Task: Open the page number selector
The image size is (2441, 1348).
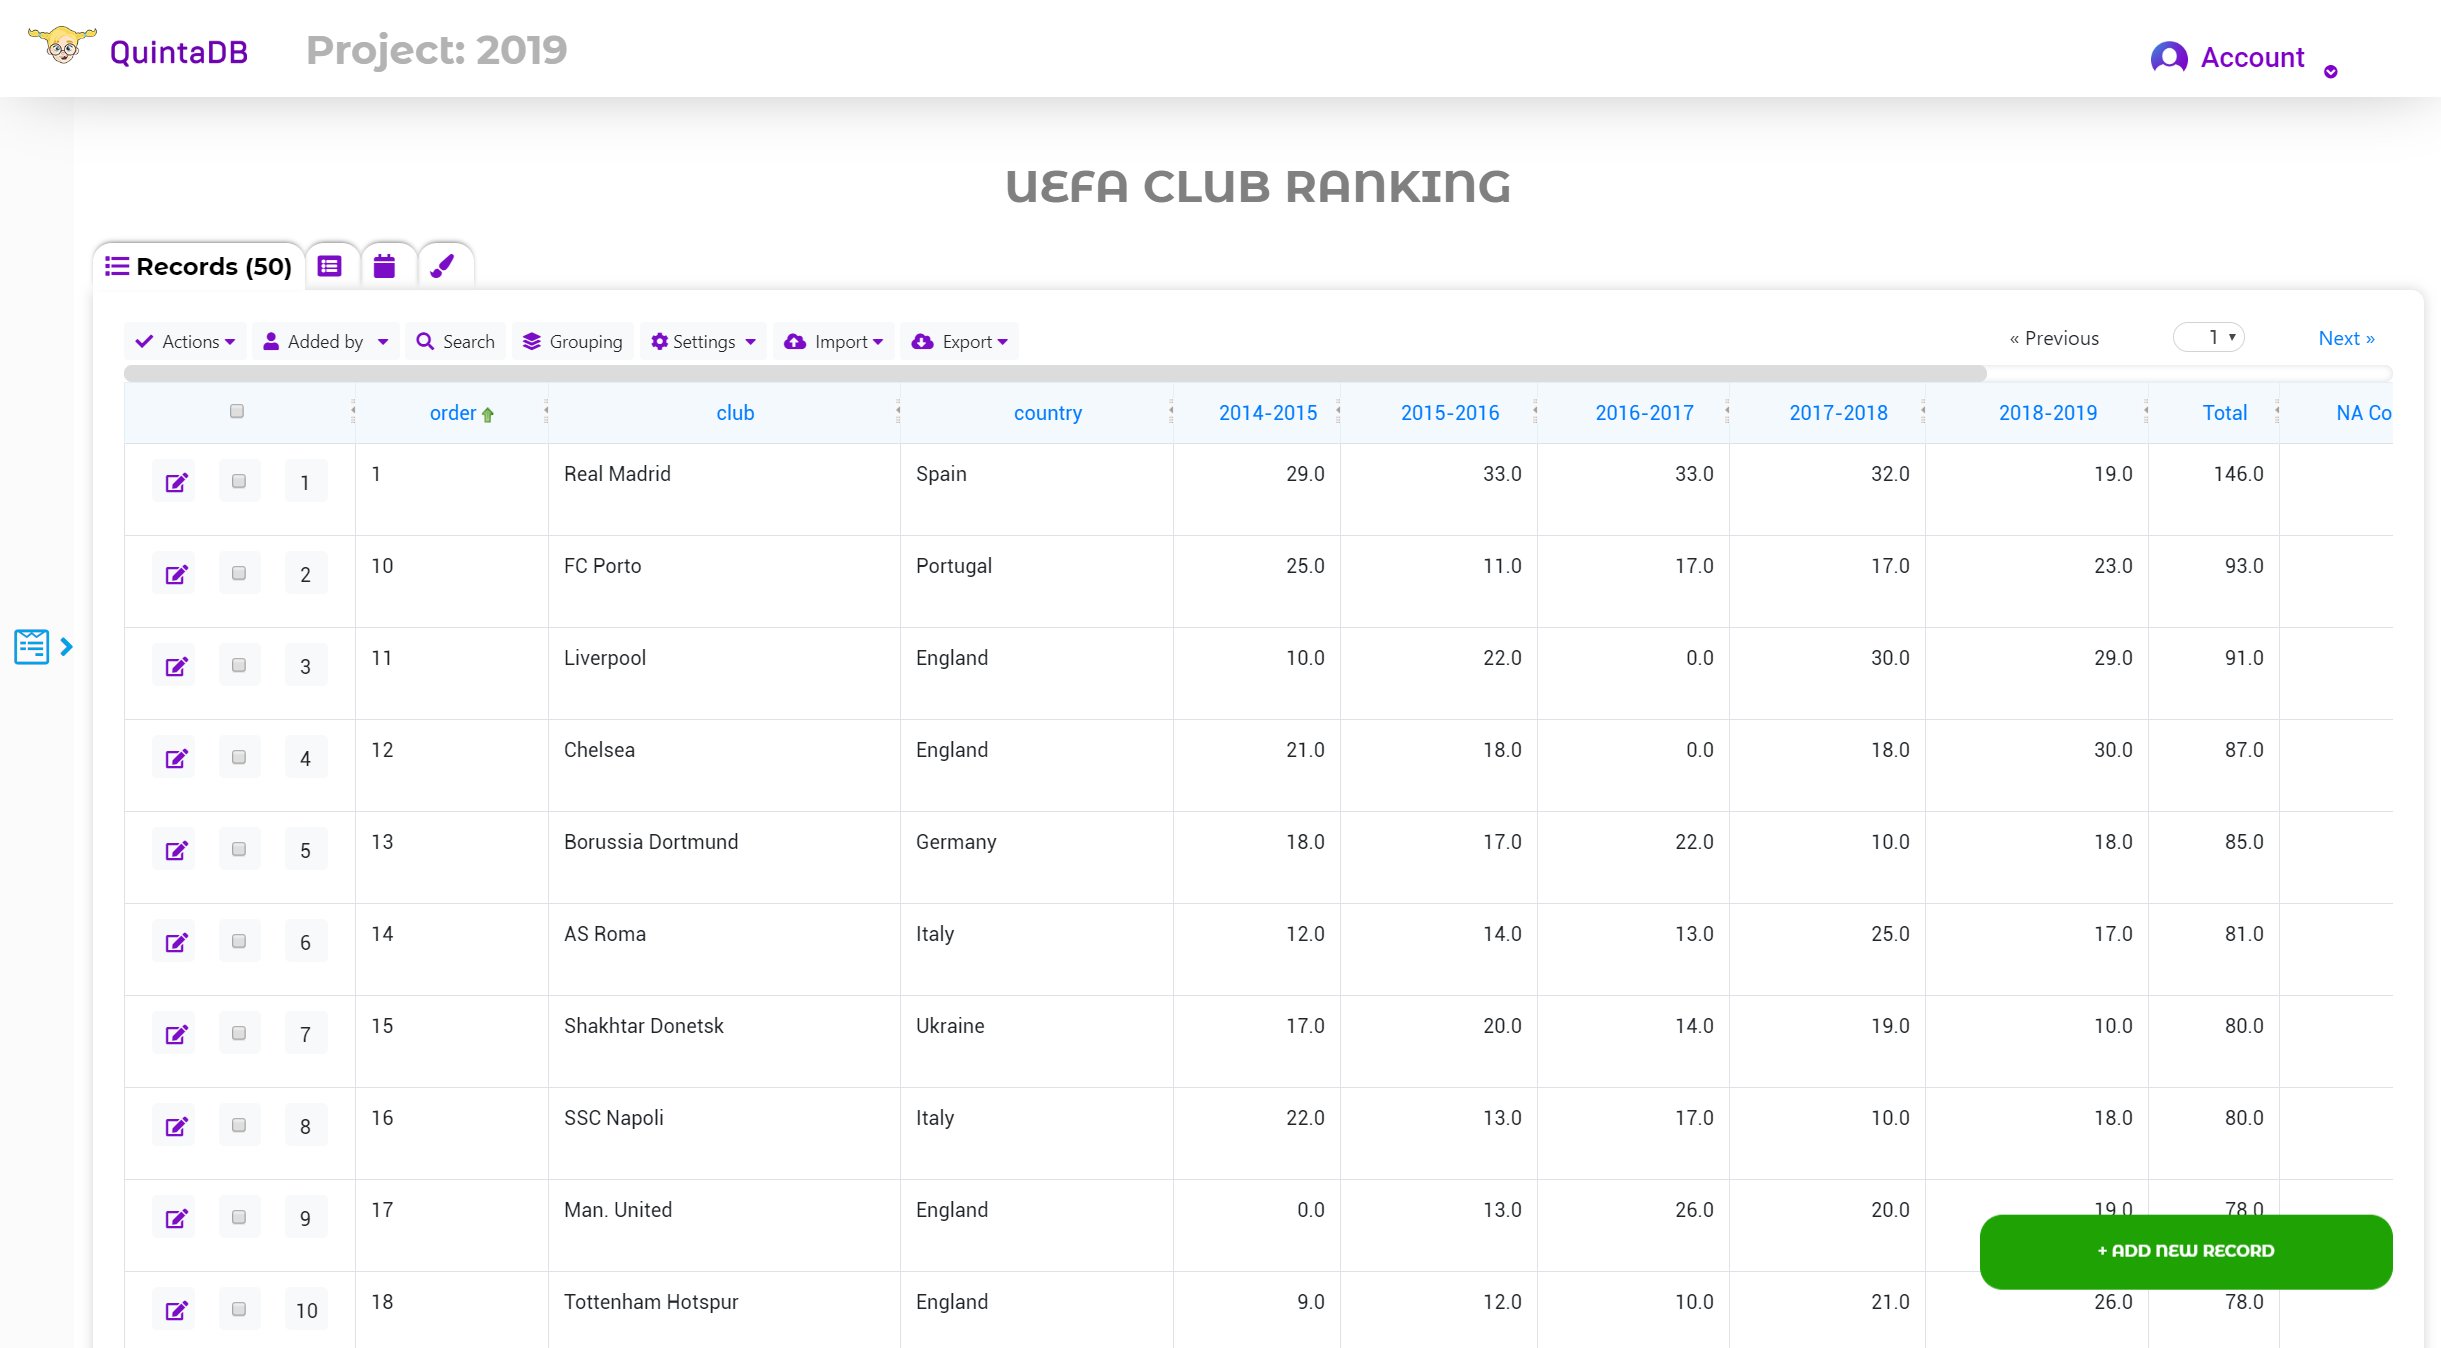Action: [x=2209, y=338]
